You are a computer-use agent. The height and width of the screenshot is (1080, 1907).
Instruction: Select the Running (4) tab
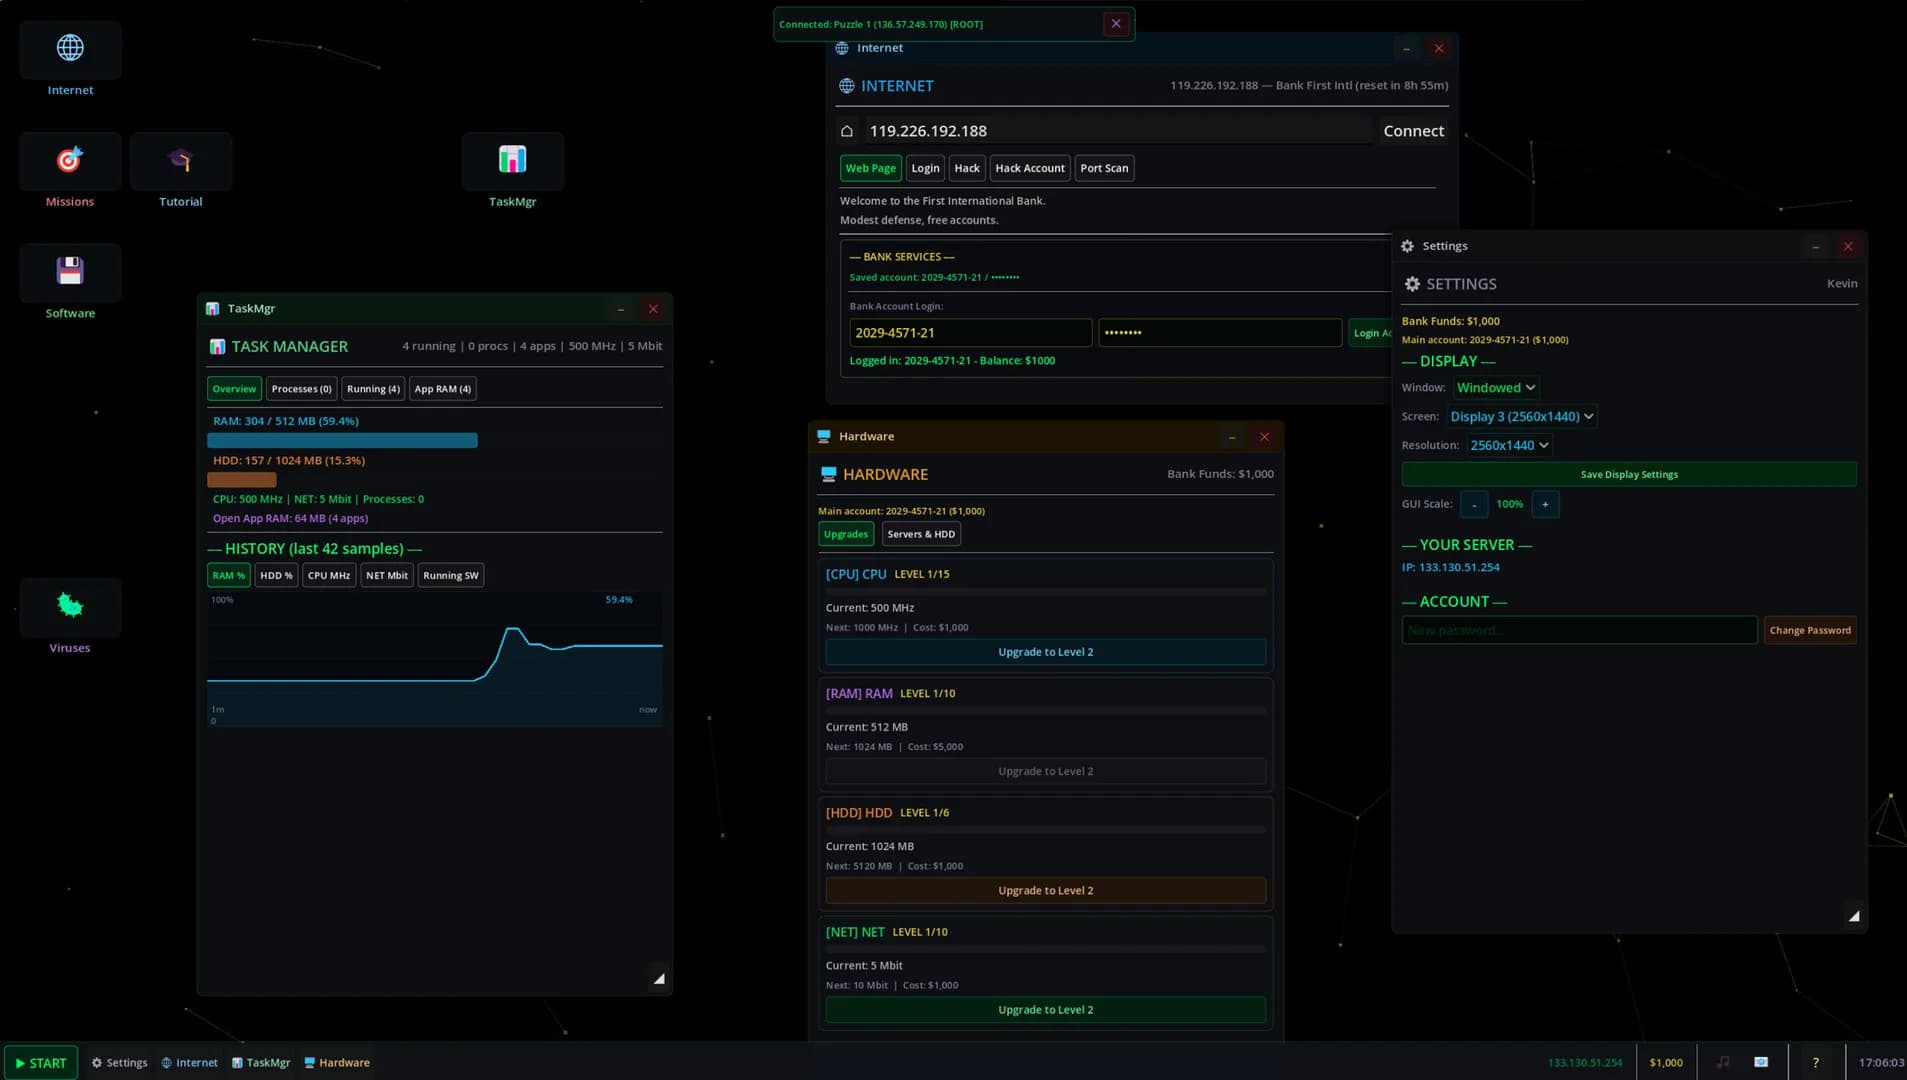coord(373,389)
